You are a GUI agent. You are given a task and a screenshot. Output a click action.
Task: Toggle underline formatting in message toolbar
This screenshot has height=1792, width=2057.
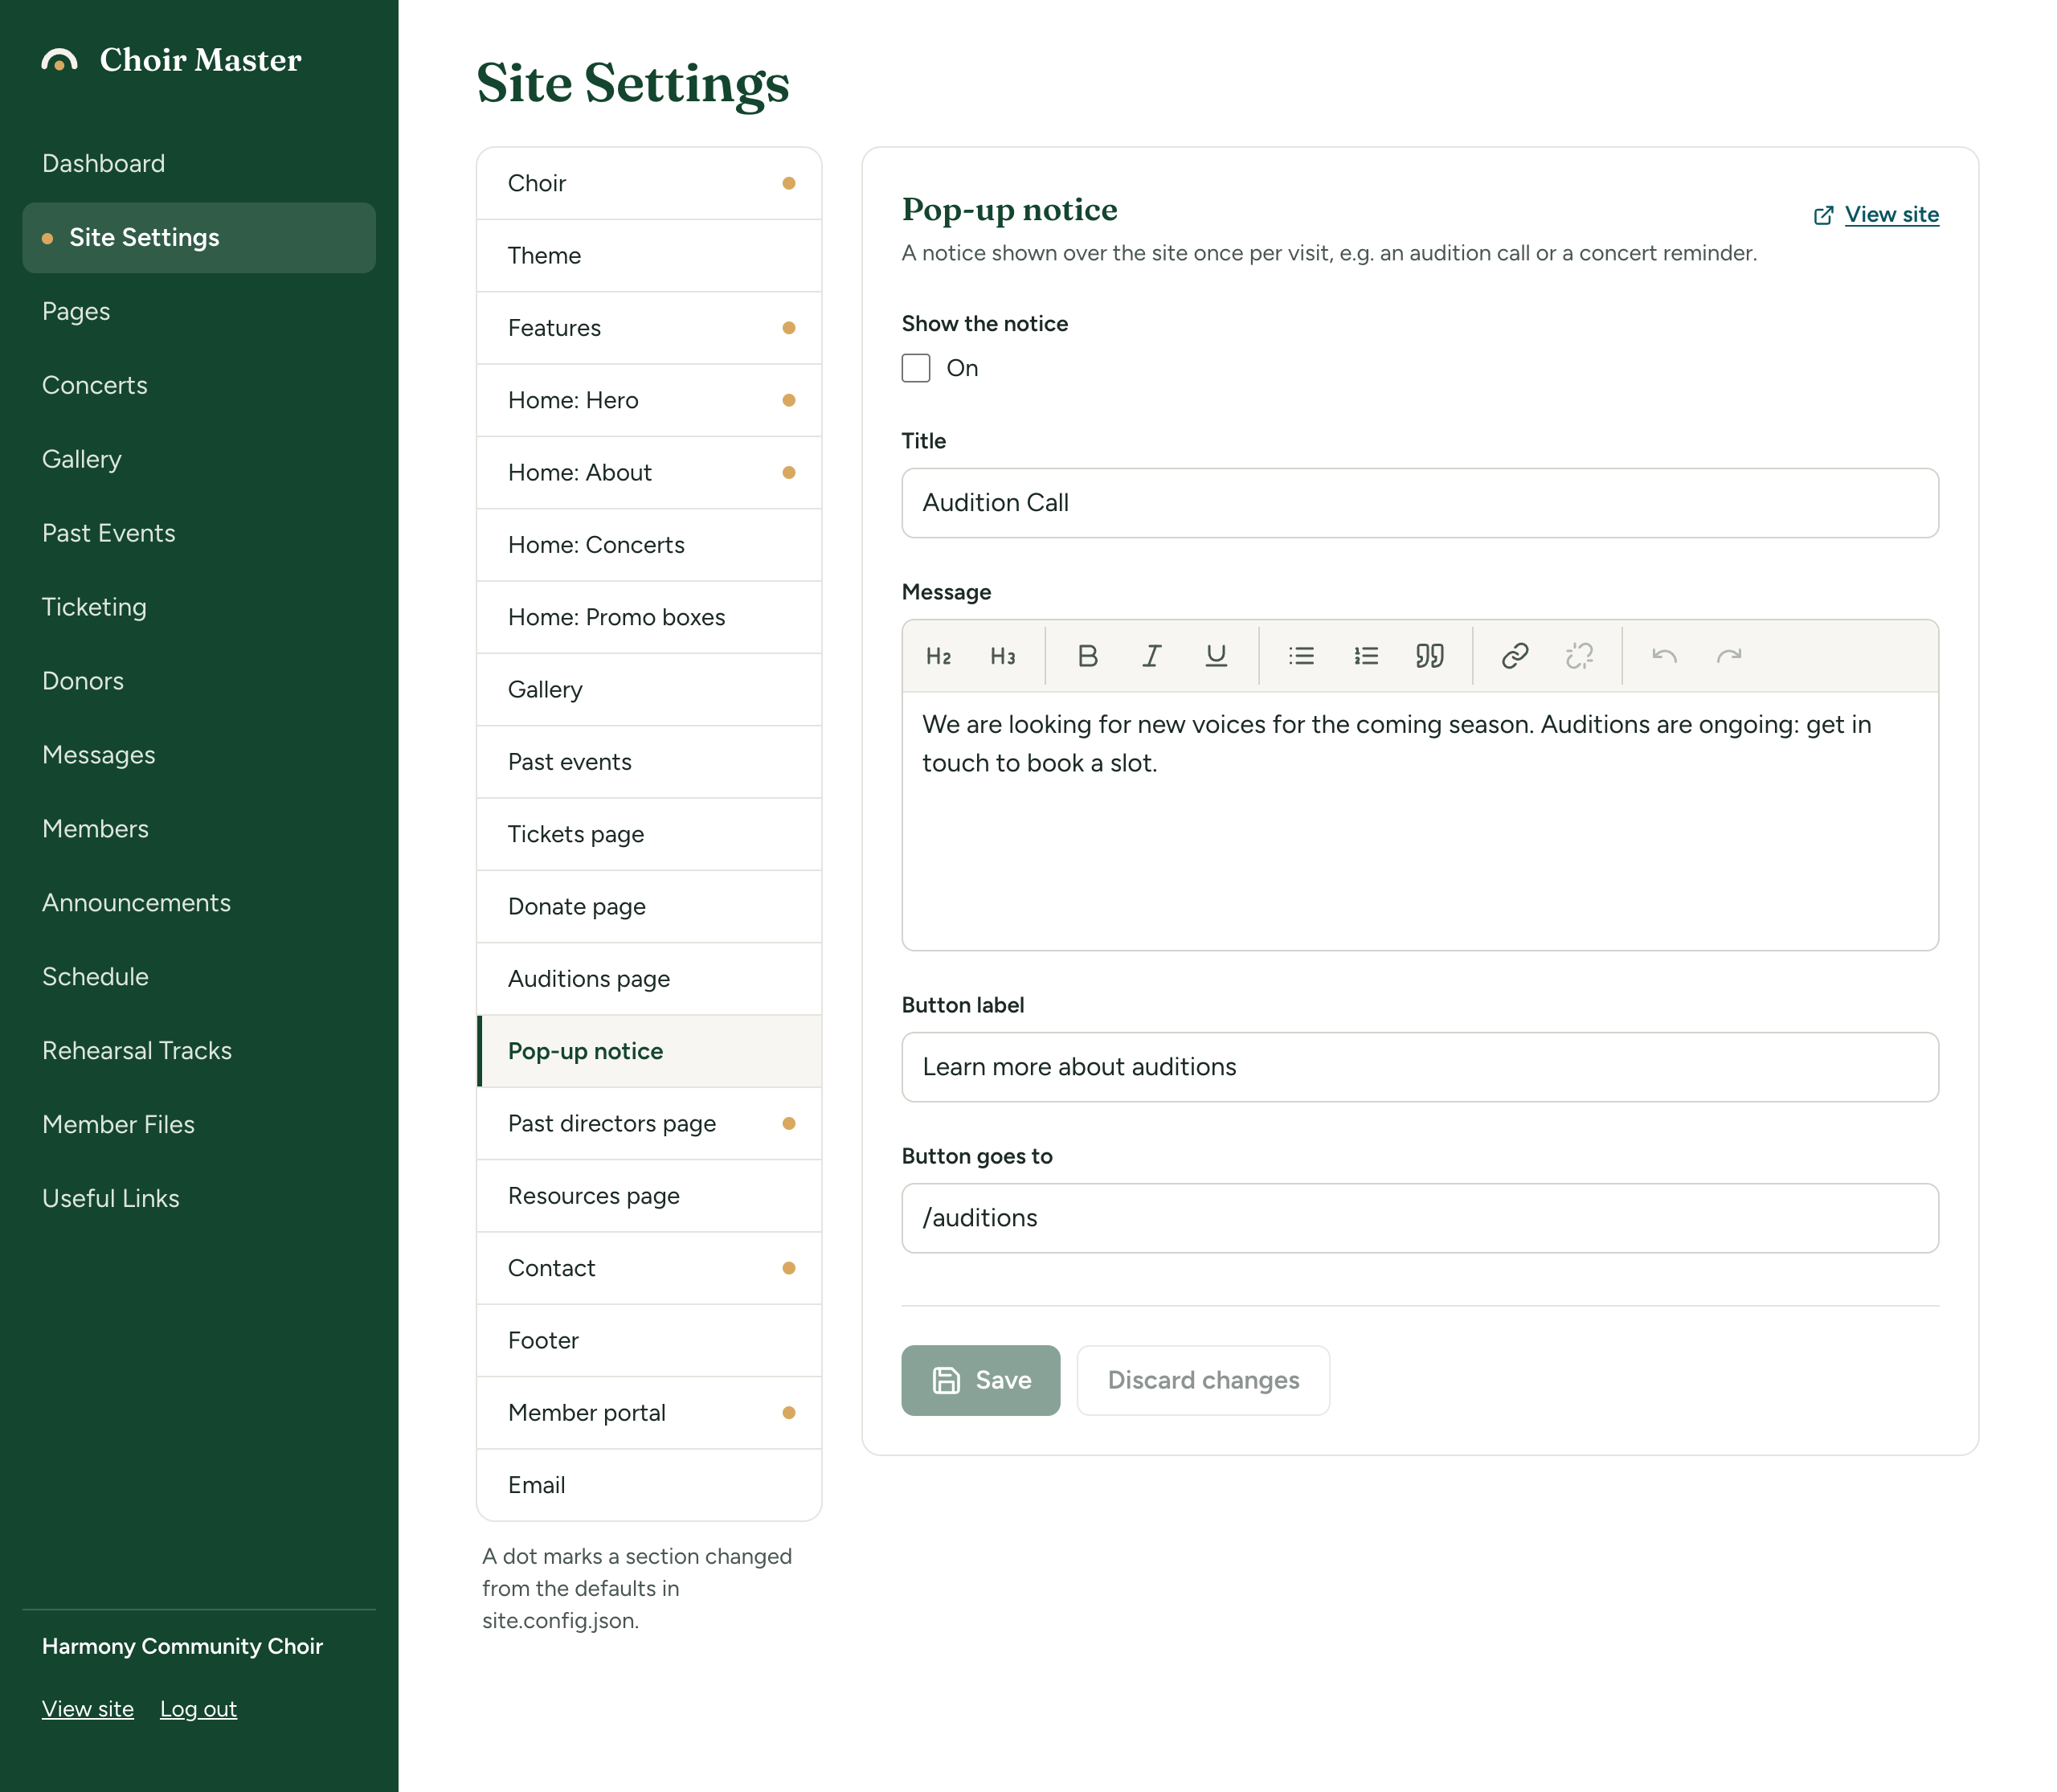point(1215,656)
